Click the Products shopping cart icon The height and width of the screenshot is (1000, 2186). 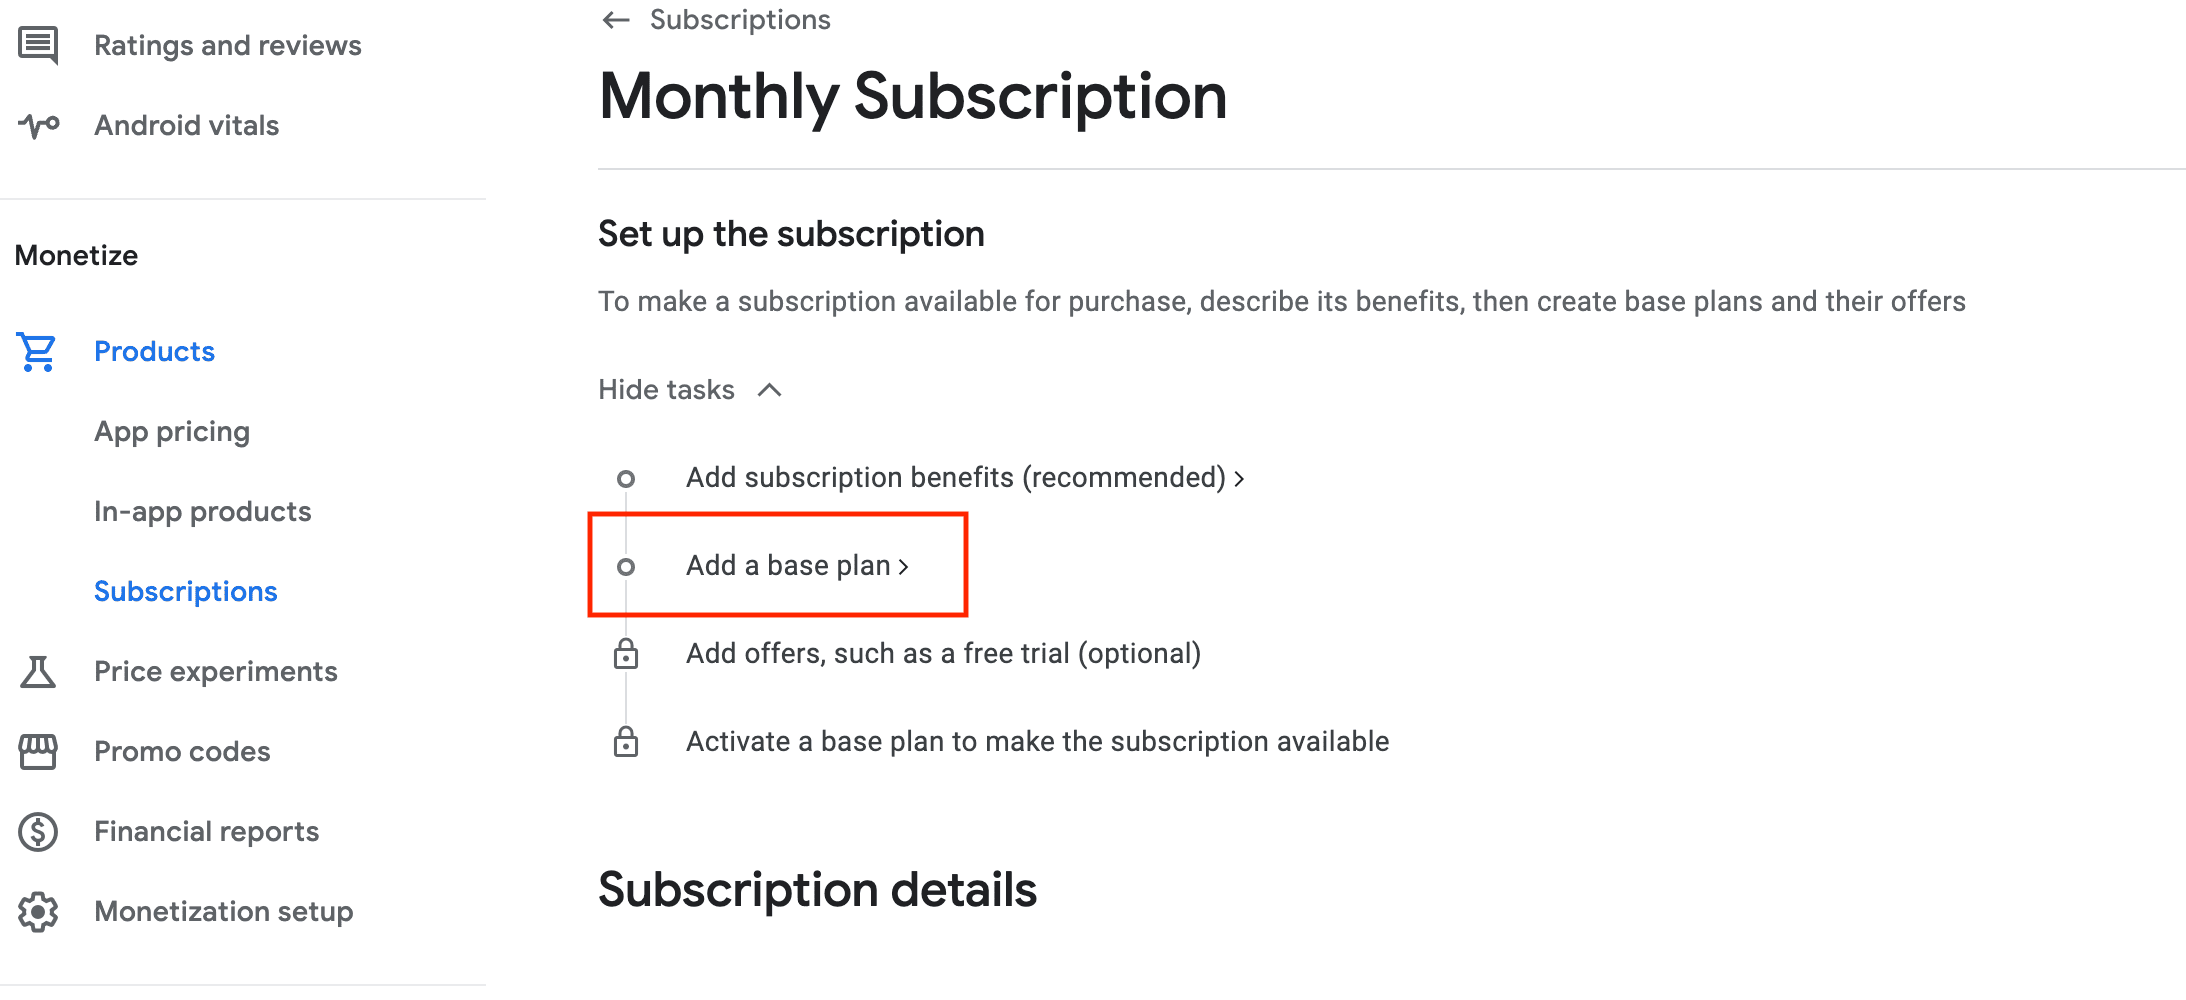pyautogui.click(x=37, y=352)
